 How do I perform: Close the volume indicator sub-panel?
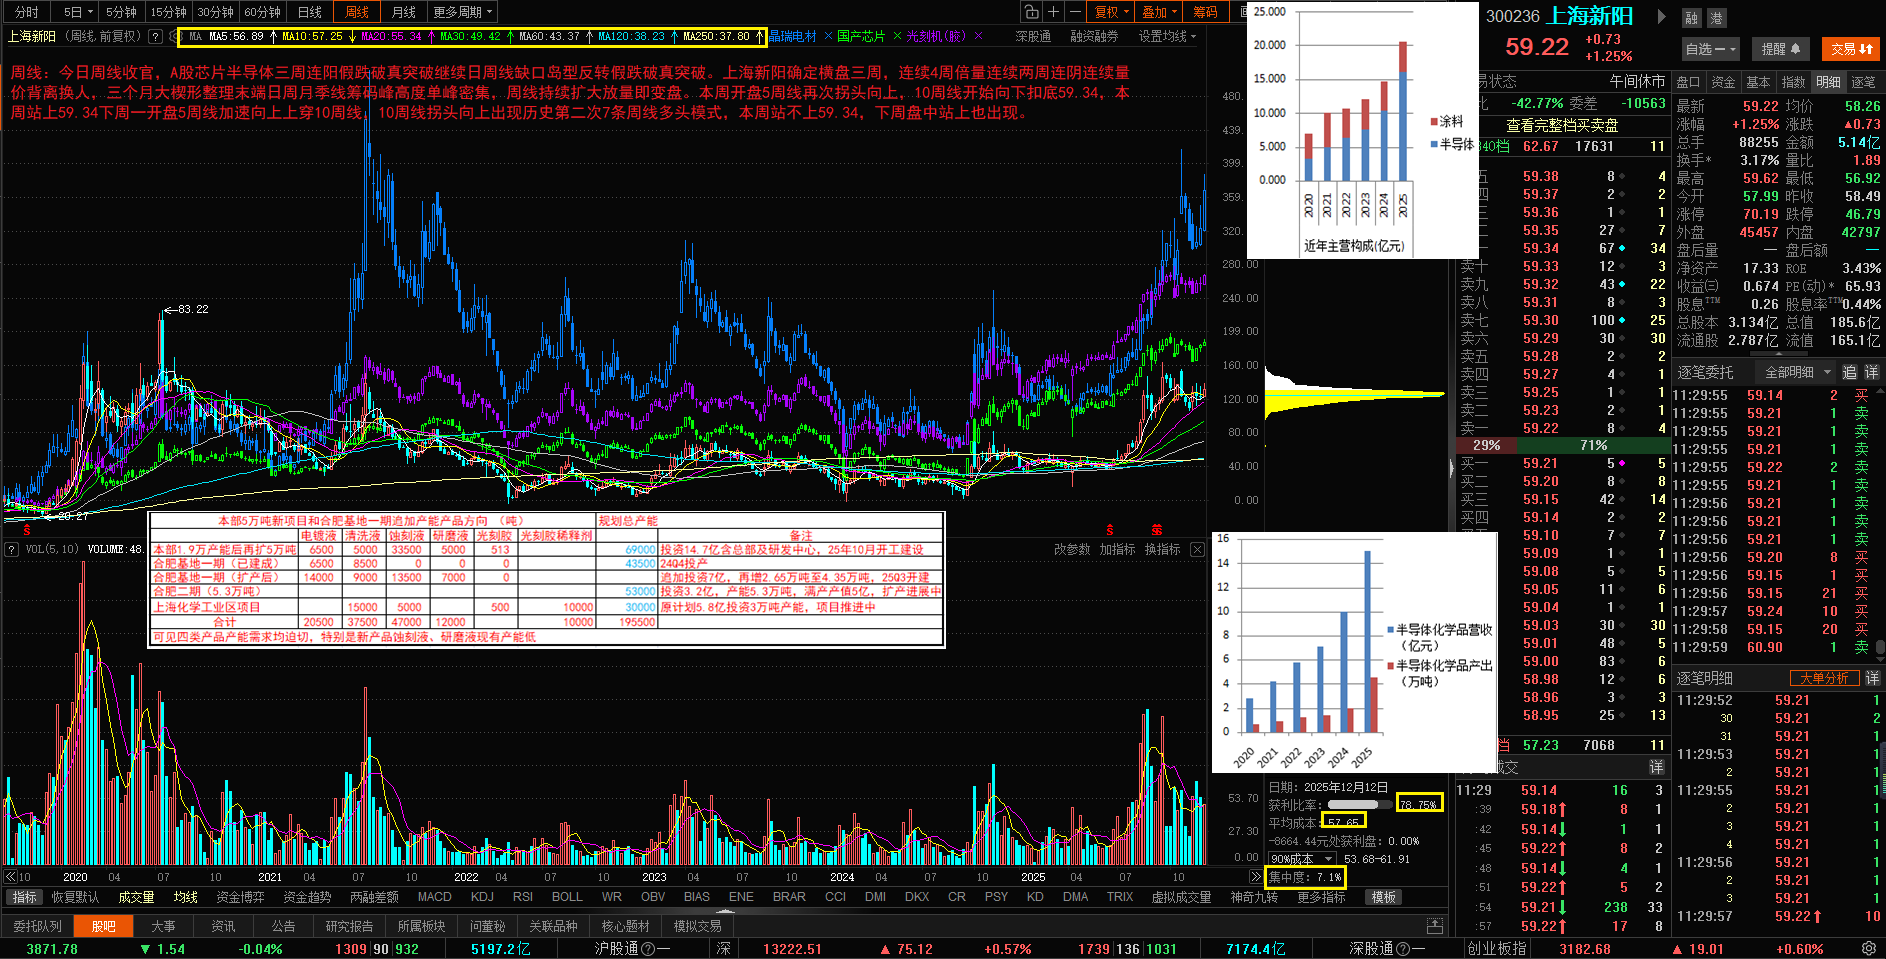pos(1197,549)
